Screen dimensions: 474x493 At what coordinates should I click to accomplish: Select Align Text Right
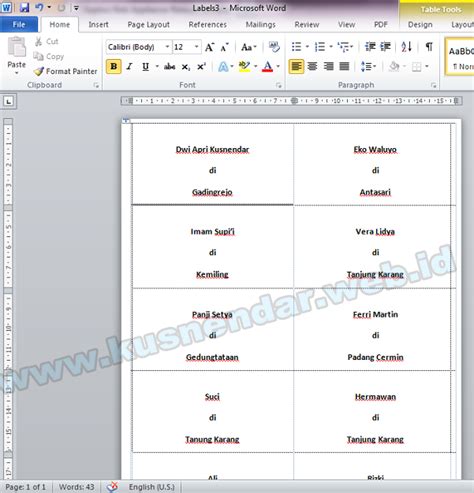[x=328, y=66]
